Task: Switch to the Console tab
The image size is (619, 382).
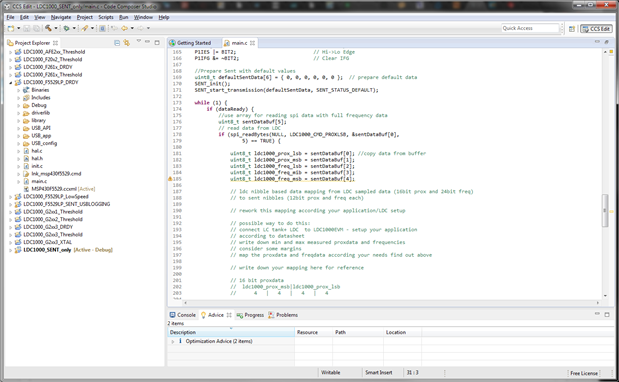Action: 182,315
